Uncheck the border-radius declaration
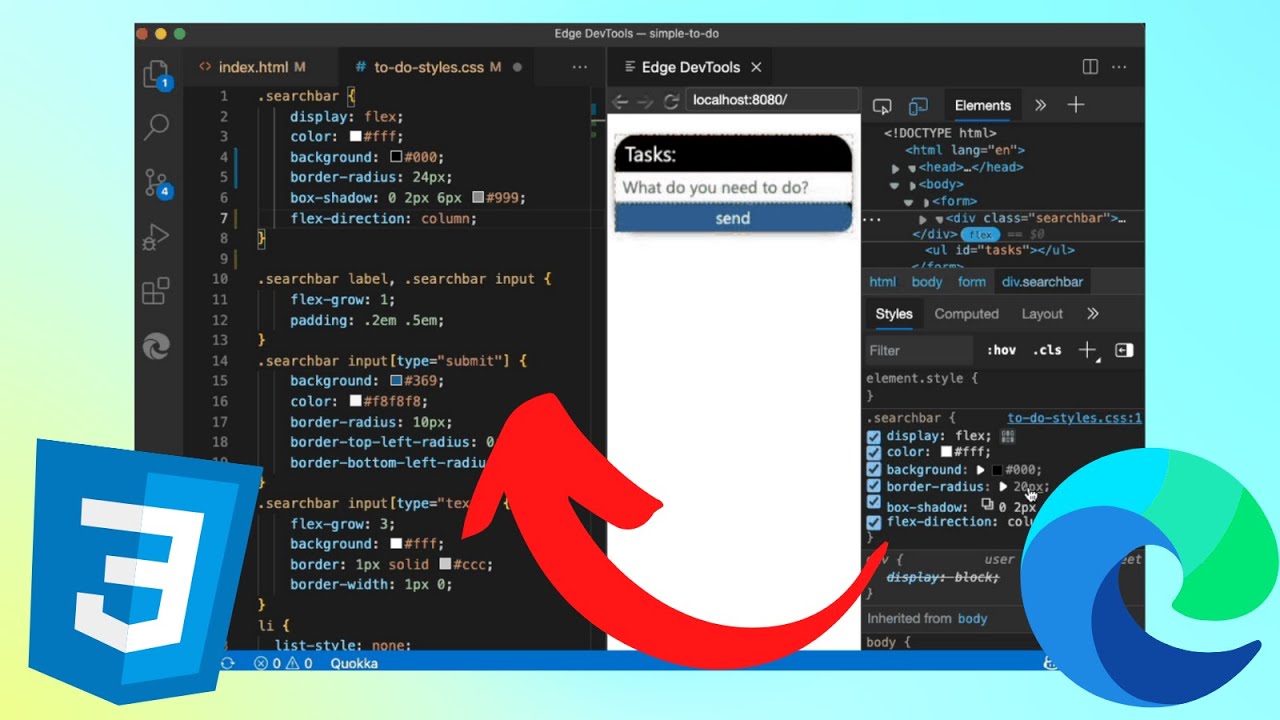The height and width of the screenshot is (720, 1280). [873, 486]
